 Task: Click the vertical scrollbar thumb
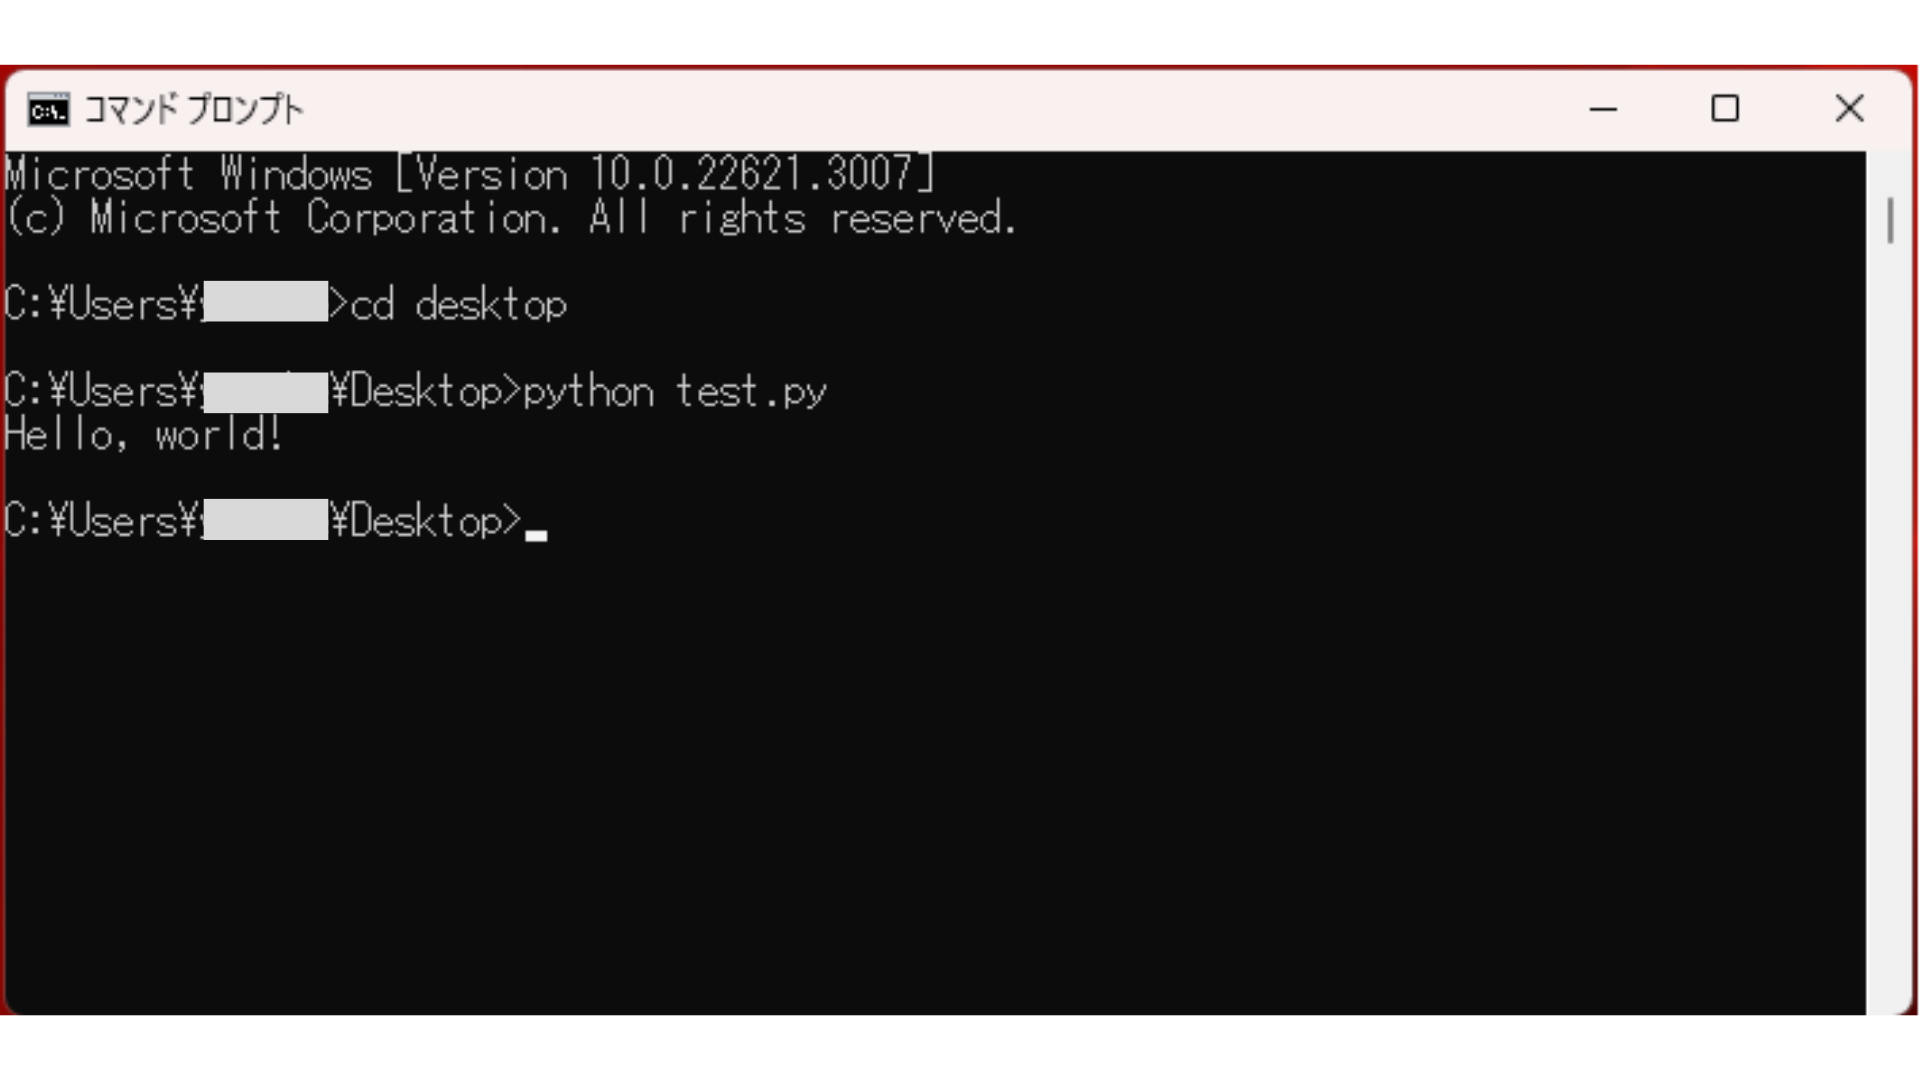(x=1890, y=220)
